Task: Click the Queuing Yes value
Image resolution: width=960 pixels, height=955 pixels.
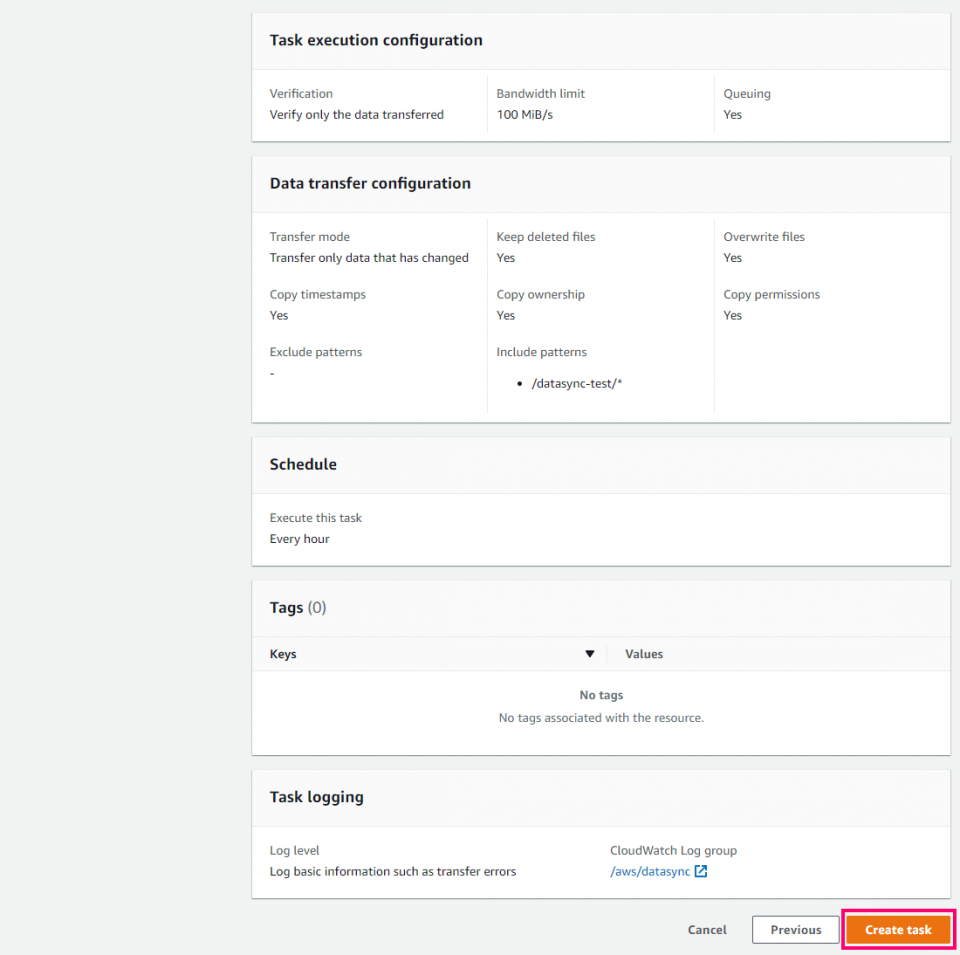Action: coord(732,114)
